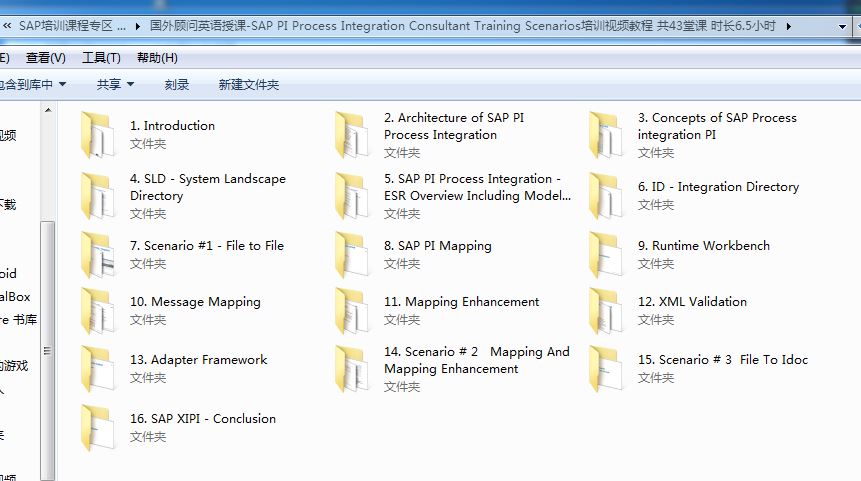Click the label '9. Runtime Workbench'
Viewport: 861px width, 481px height.
pos(703,245)
